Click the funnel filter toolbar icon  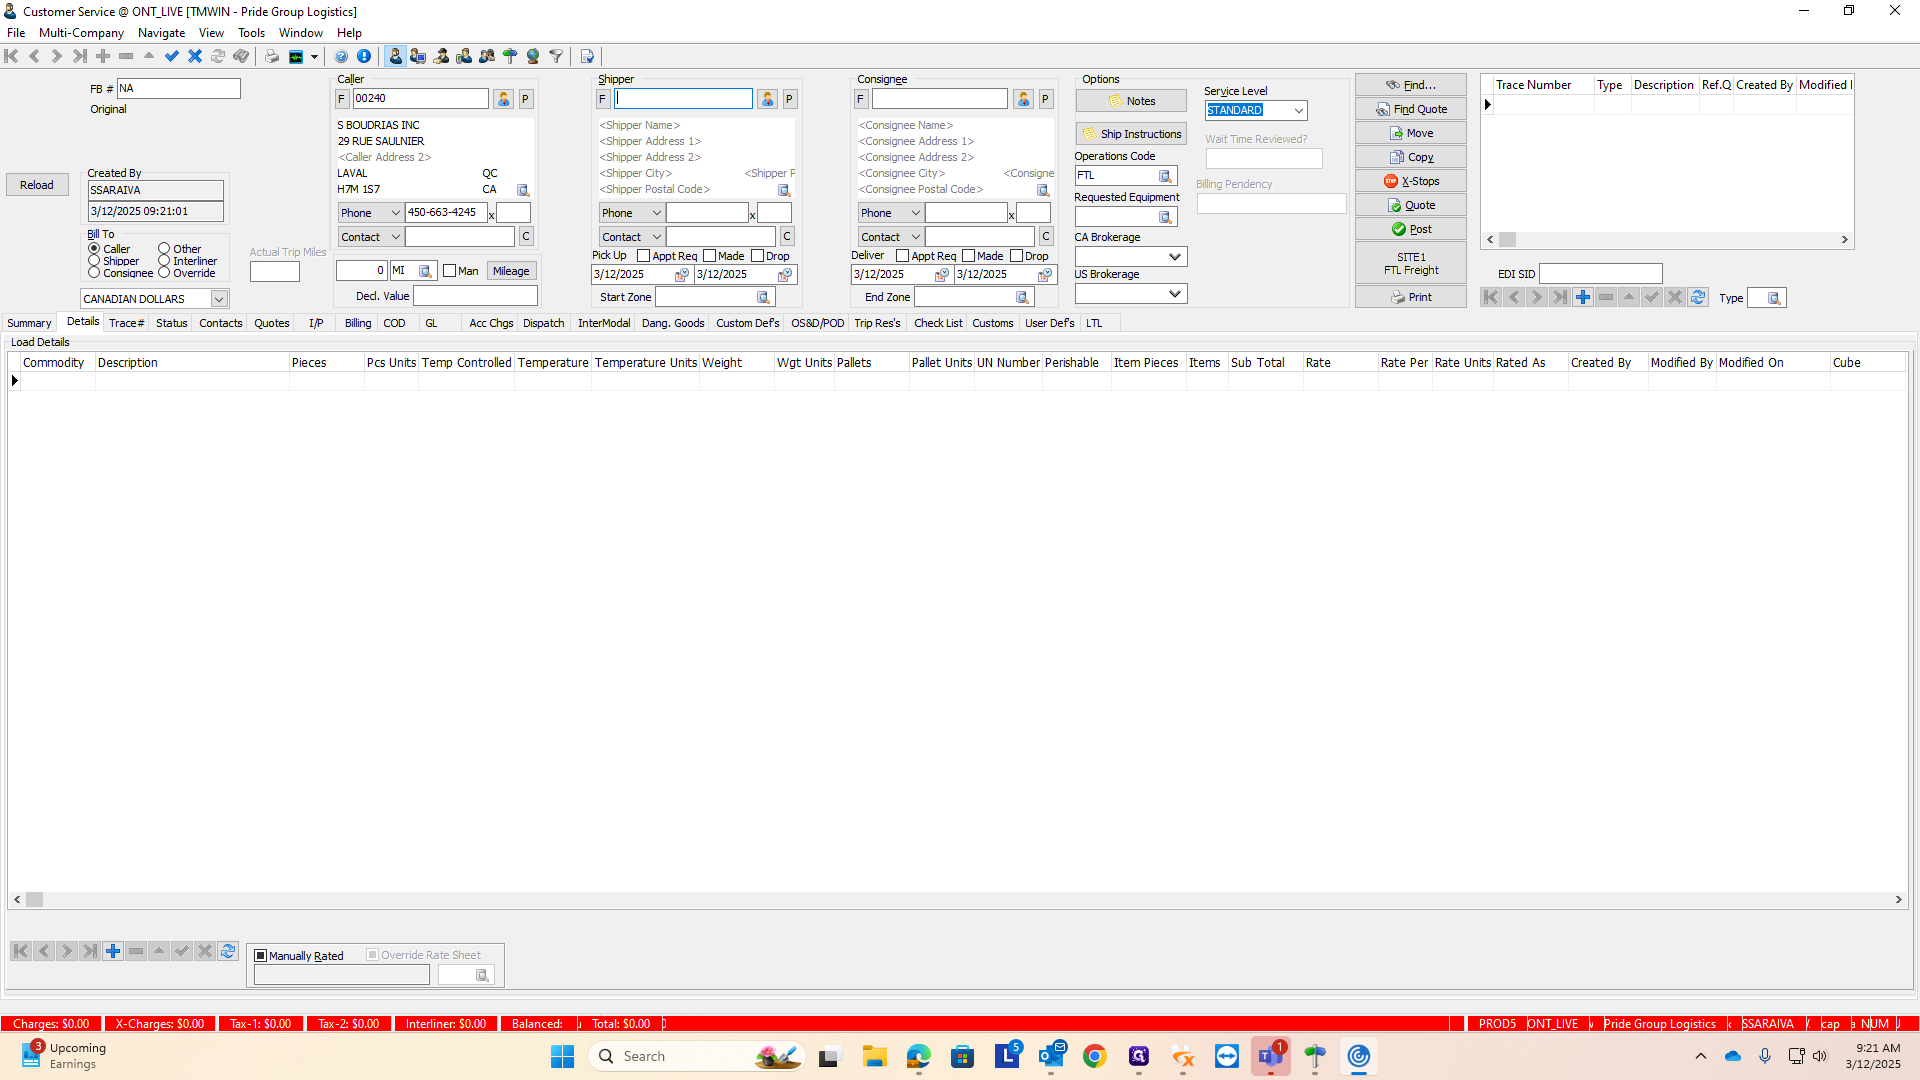point(556,57)
